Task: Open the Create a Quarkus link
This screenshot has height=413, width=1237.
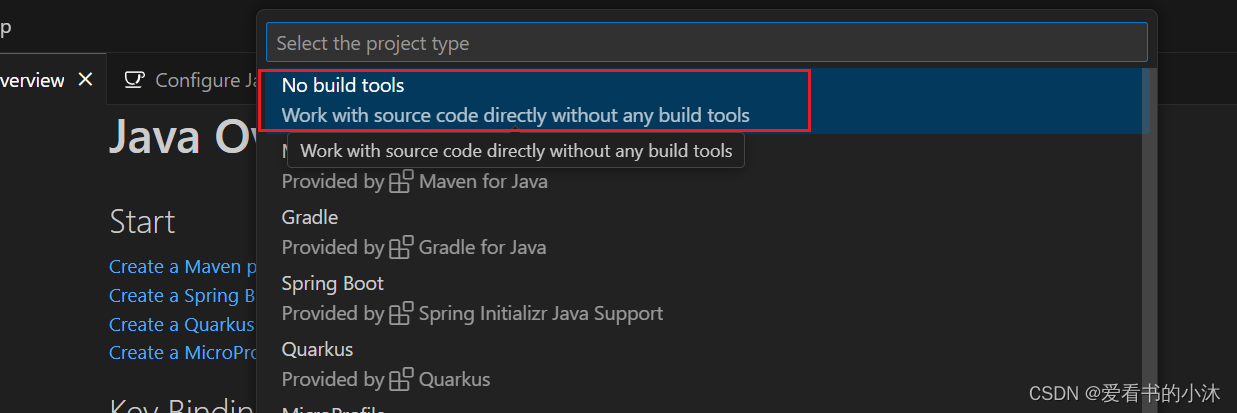Action: (183, 325)
